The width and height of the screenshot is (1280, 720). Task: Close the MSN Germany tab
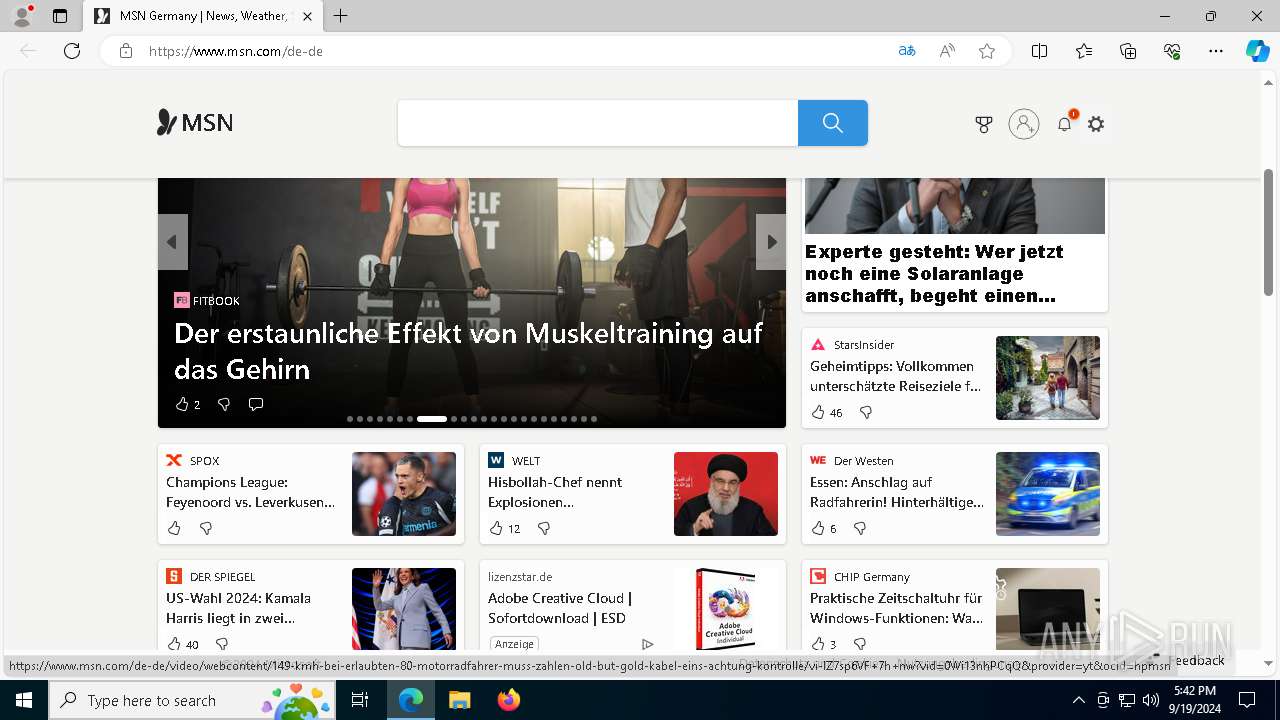(307, 16)
